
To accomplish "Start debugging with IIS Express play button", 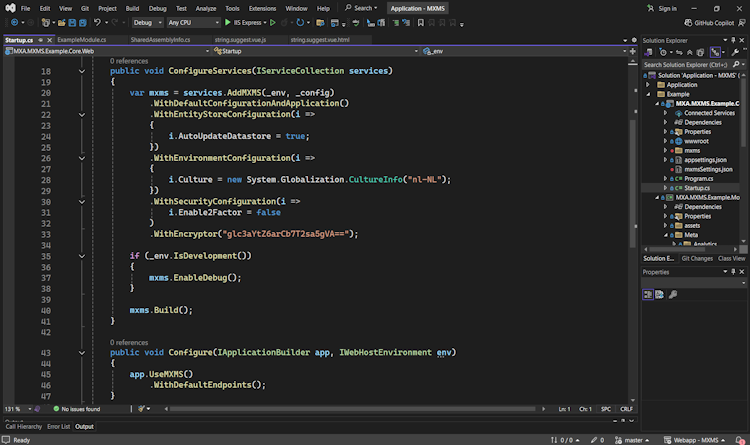I will [x=228, y=22].
